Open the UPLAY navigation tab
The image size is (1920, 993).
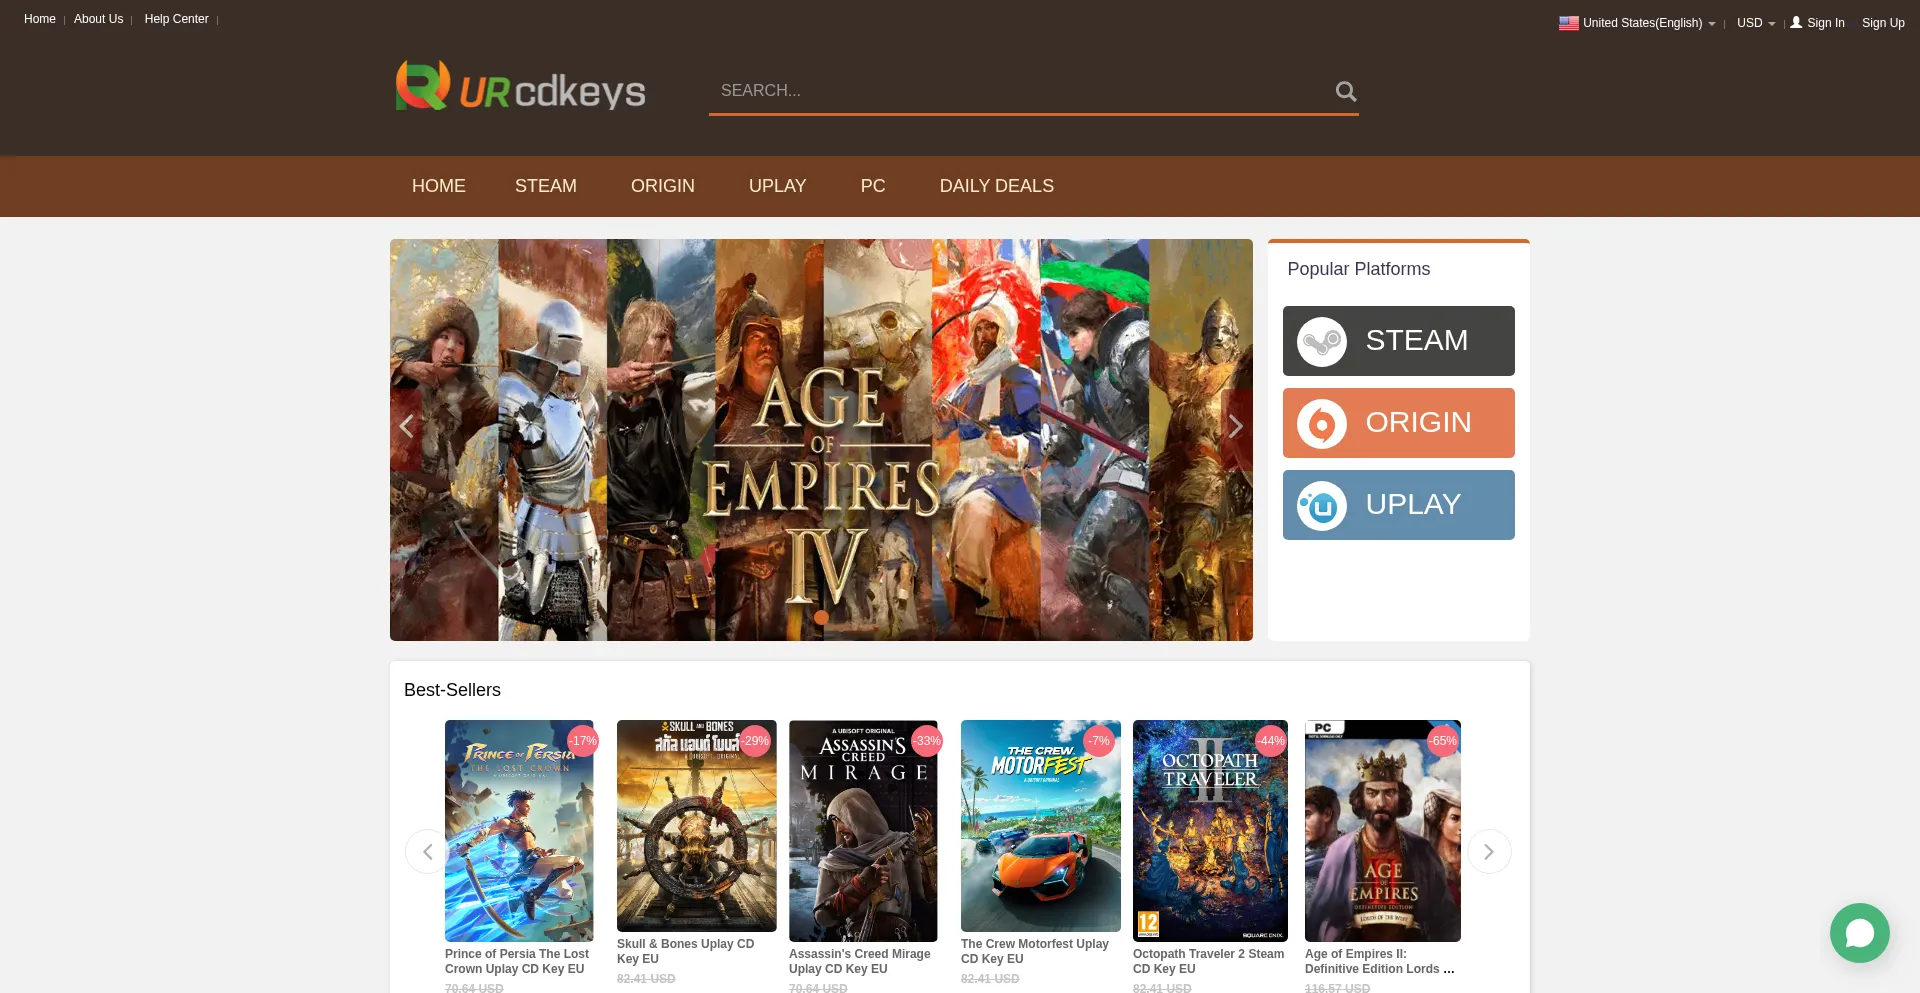pyautogui.click(x=778, y=186)
